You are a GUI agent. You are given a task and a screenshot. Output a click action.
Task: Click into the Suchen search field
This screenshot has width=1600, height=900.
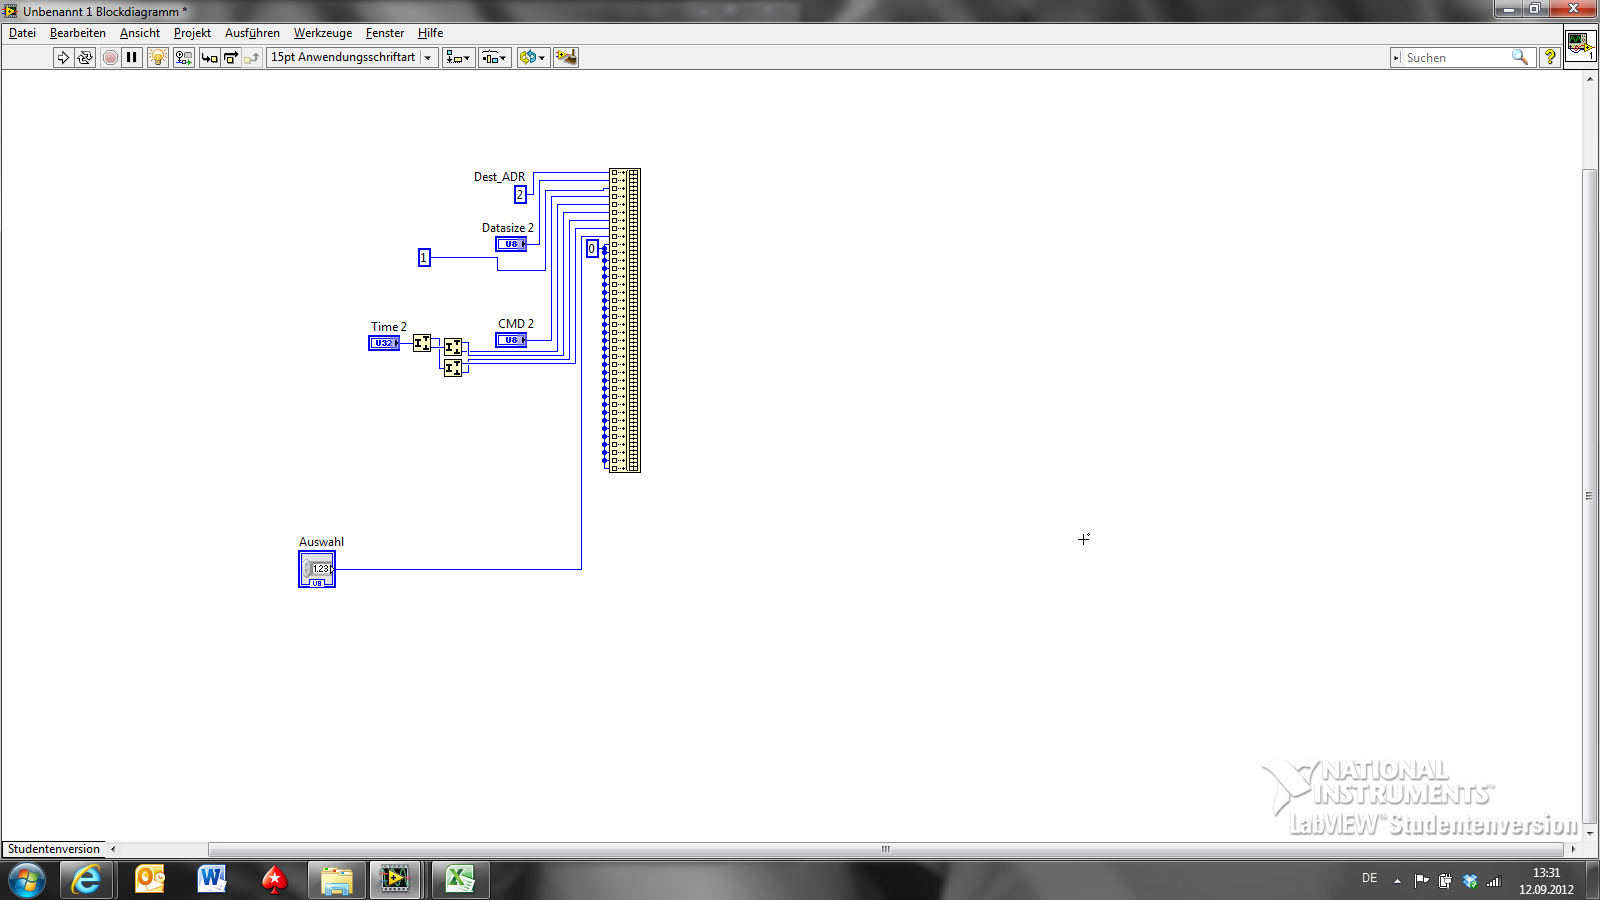(1456, 58)
